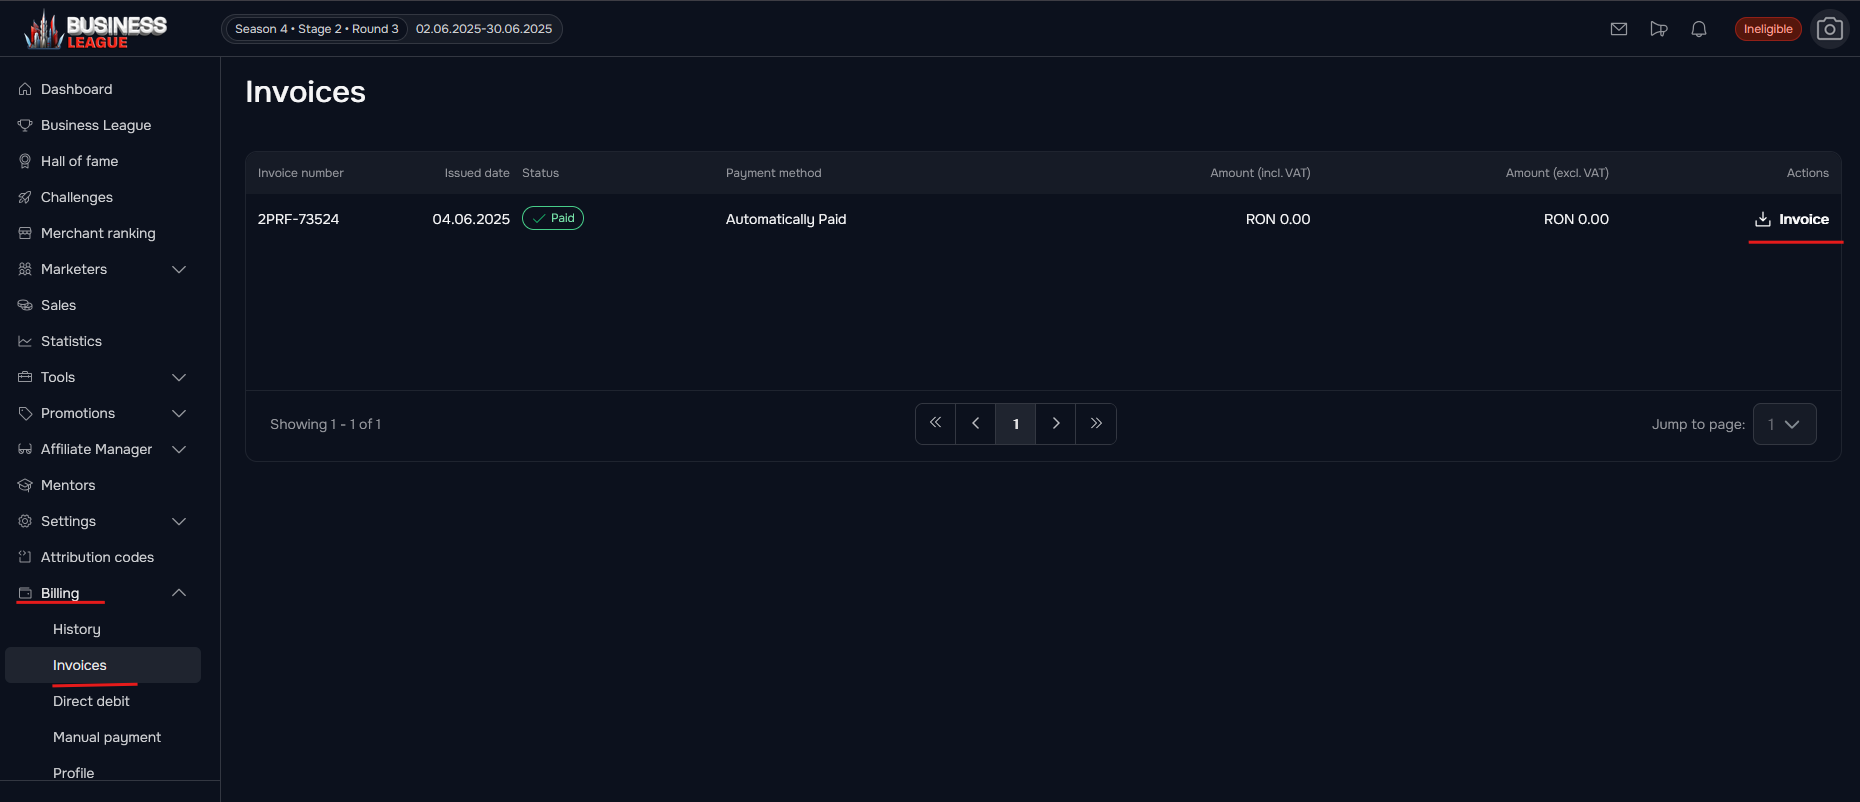Go to the last page of invoices
The height and width of the screenshot is (802, 1860).
point(1096,424)
